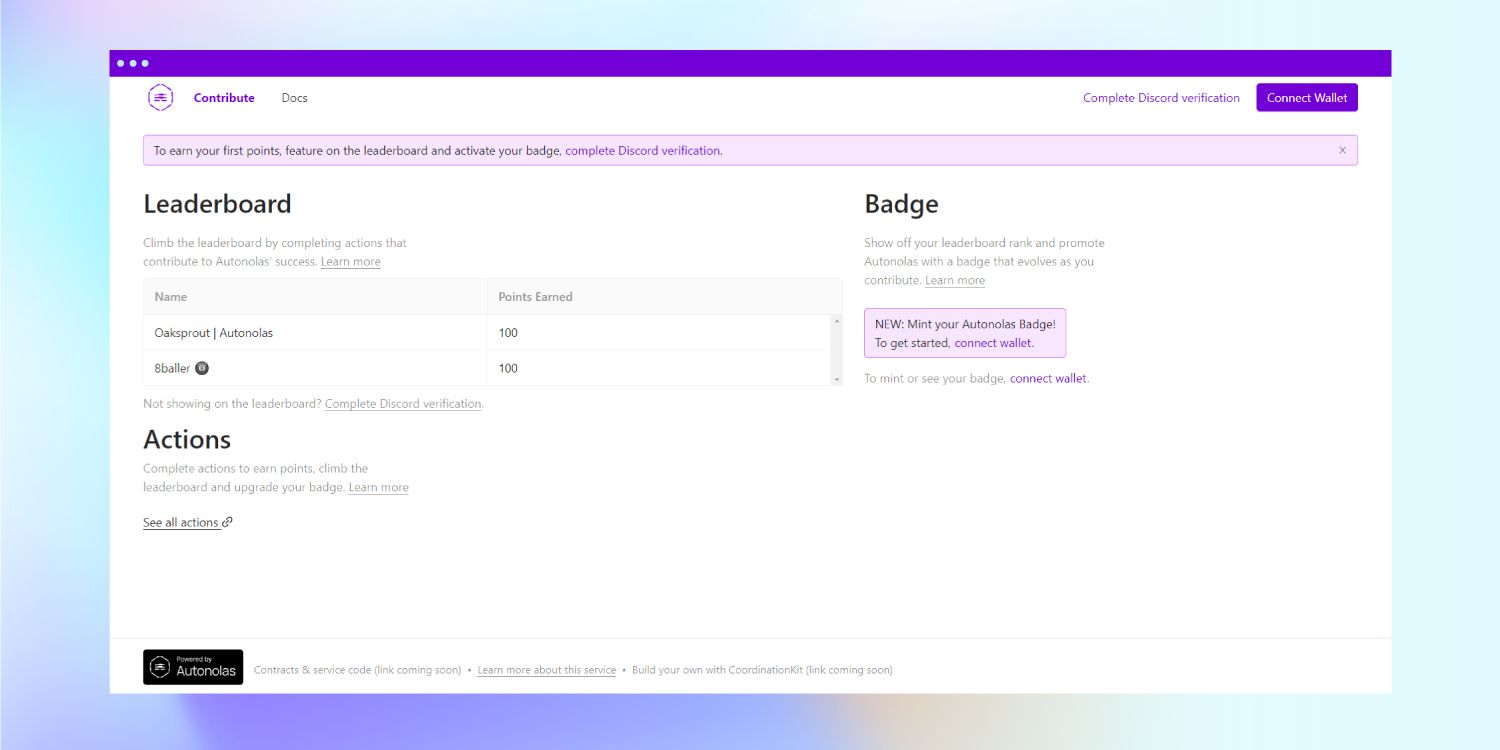Click connect wallet after 'To mint or see your badge'

(1048, 379)
